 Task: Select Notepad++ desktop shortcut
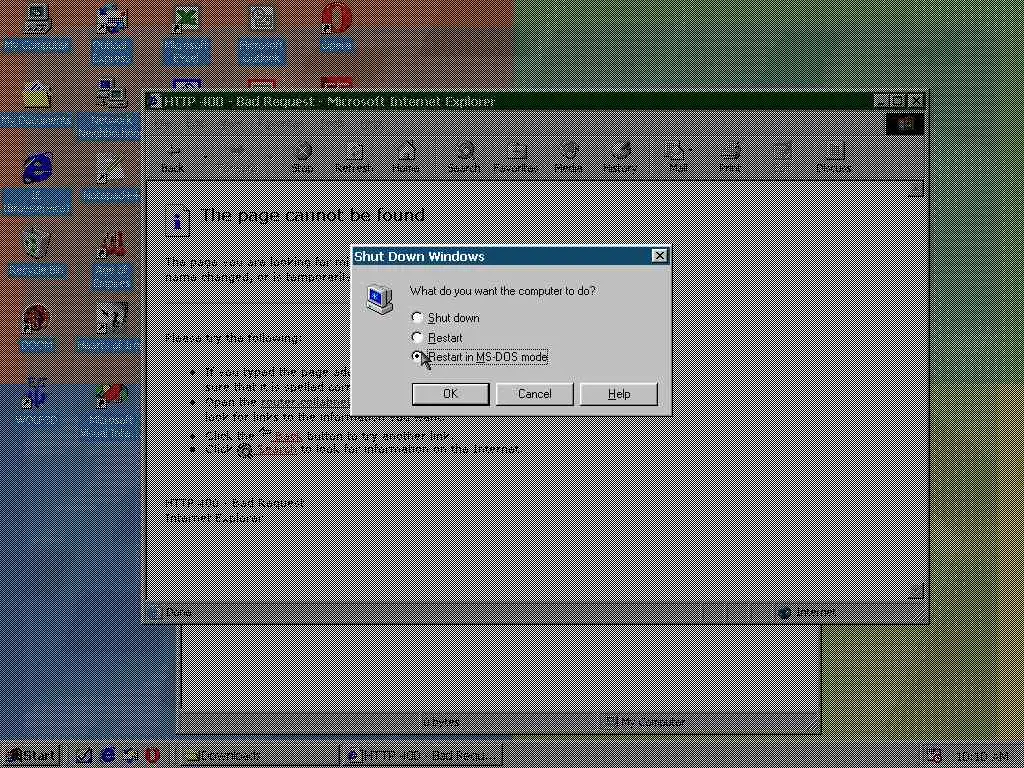click(111, 178)
